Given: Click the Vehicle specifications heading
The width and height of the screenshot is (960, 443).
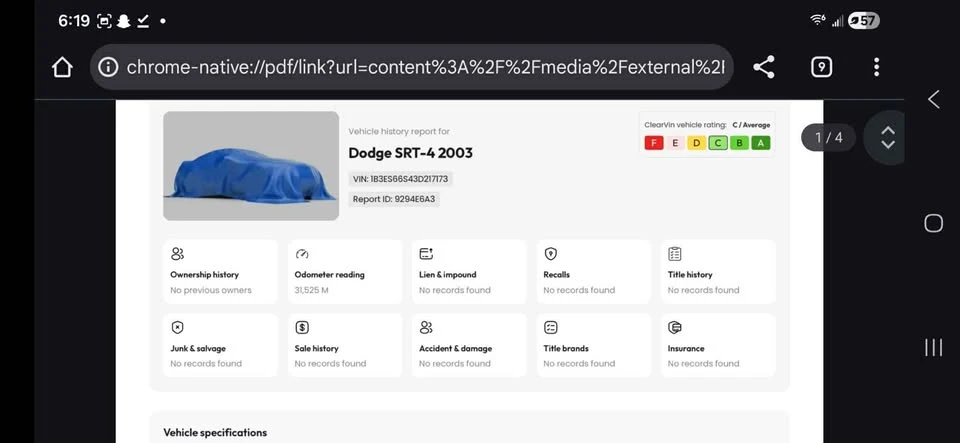Looking at the screenshot, I should (x=215, y=433).
